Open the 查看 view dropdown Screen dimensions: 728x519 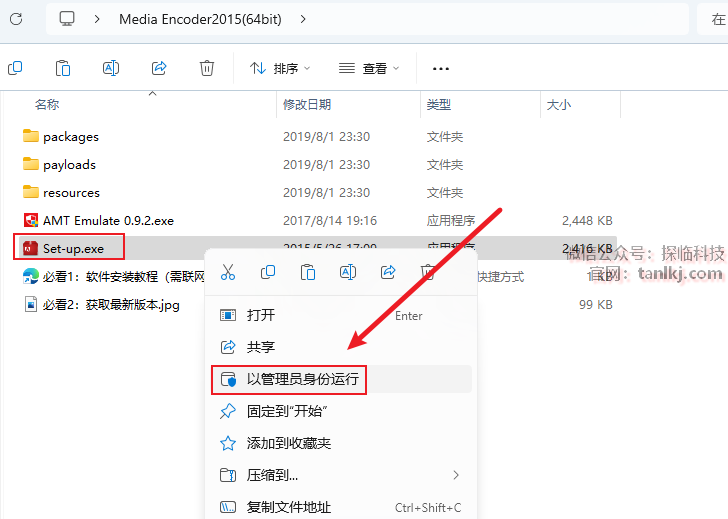click(x=369, y=69)
